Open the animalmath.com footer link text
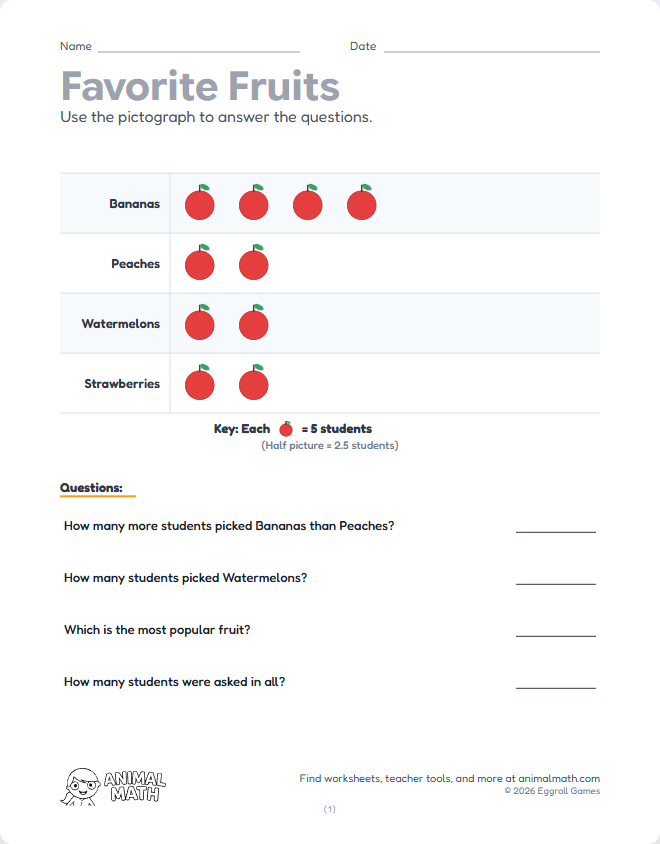The width and height of the screenshot is (660, 844). (559, 778)
